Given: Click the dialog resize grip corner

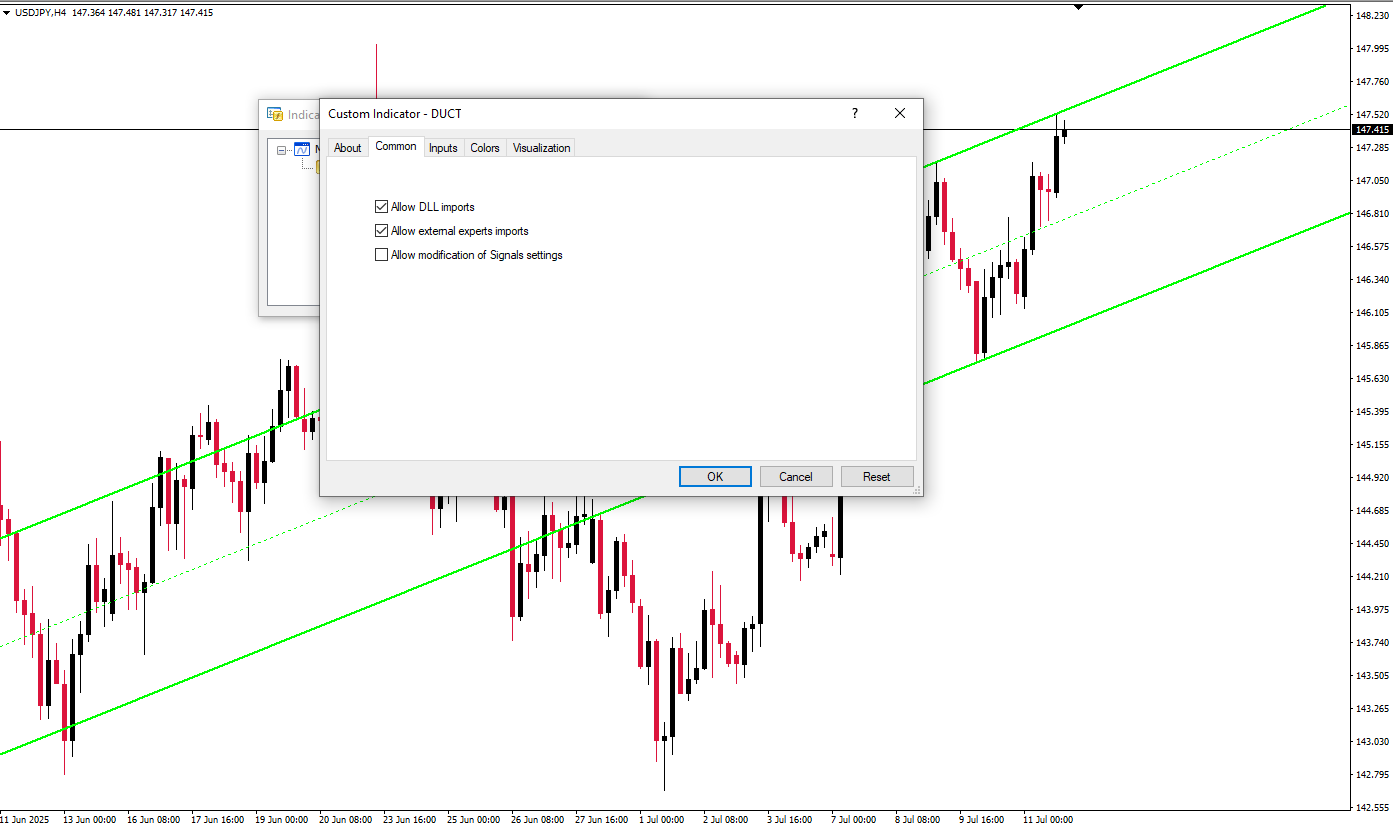Looking at the screenshot, I should coord(916,490).
